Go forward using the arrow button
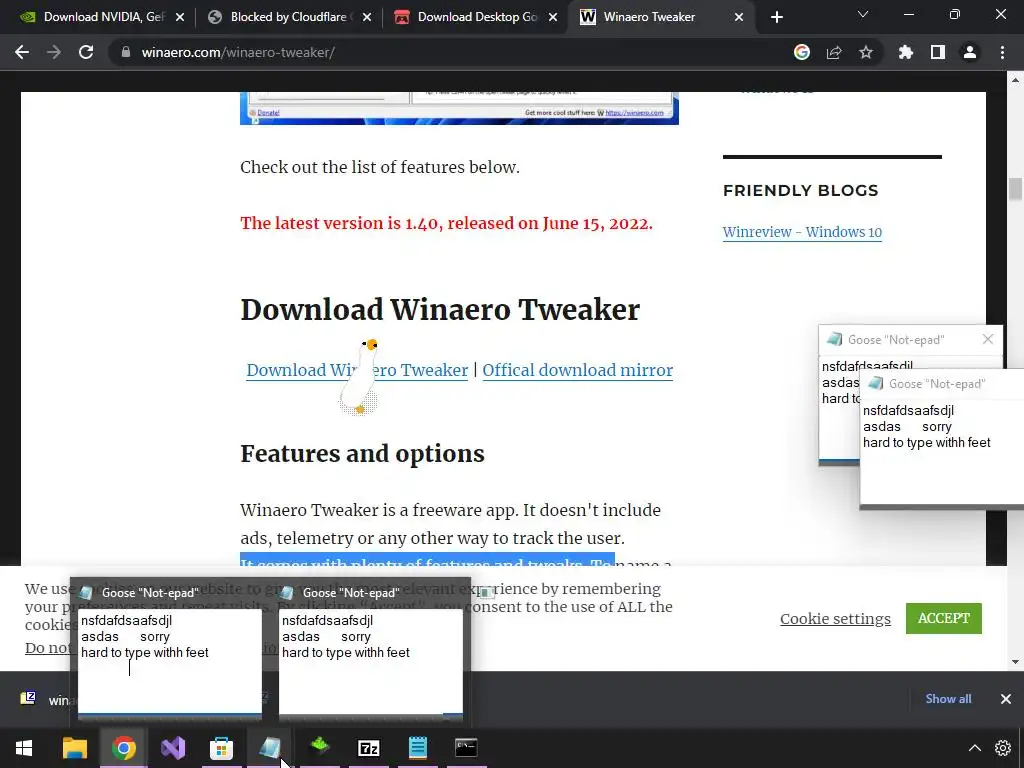This screenshot has width=1024, height=768. coord(54,52)
